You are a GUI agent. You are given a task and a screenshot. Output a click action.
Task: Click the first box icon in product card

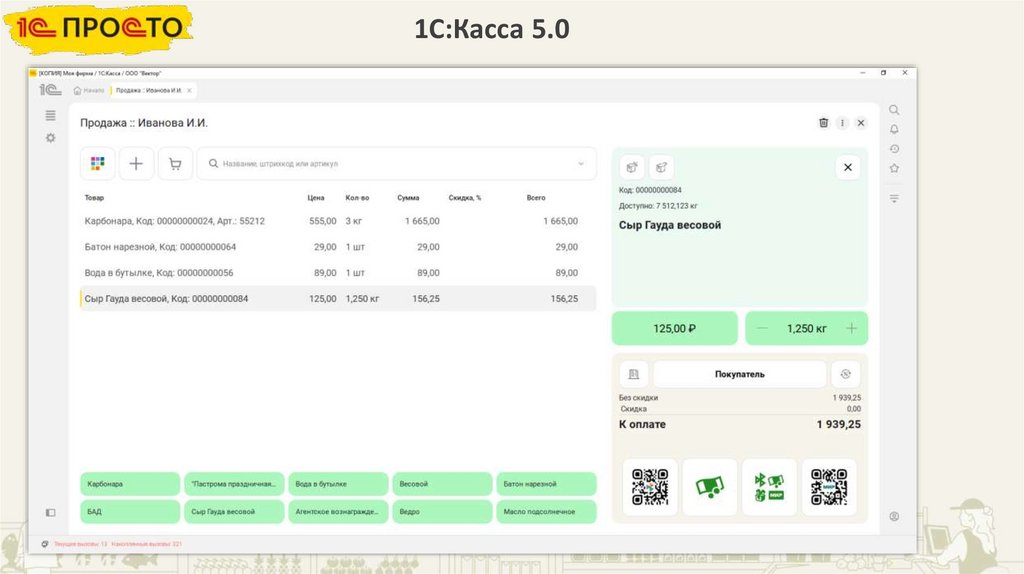[x=632, y=167]
